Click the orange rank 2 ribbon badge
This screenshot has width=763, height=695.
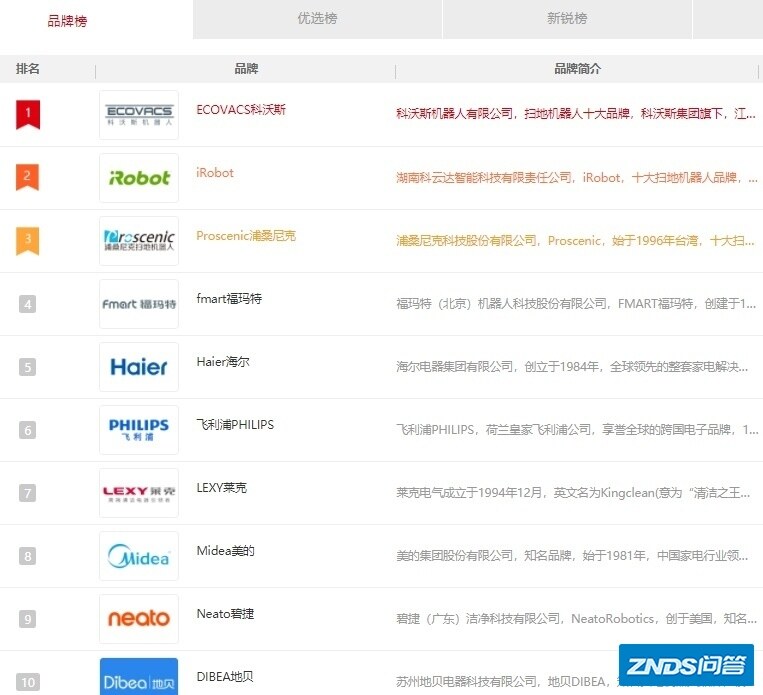click(28, 177)
